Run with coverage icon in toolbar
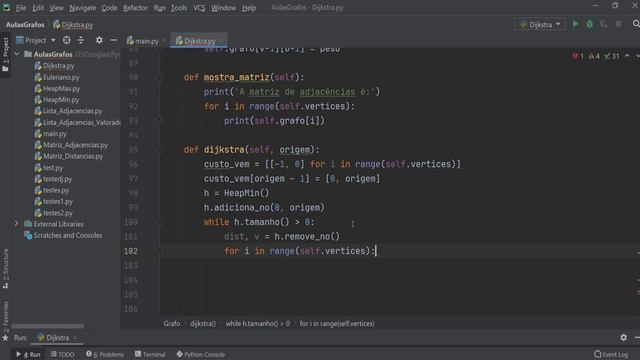Image resolution: width=640 pixels, height=360 pixels. 604,24
